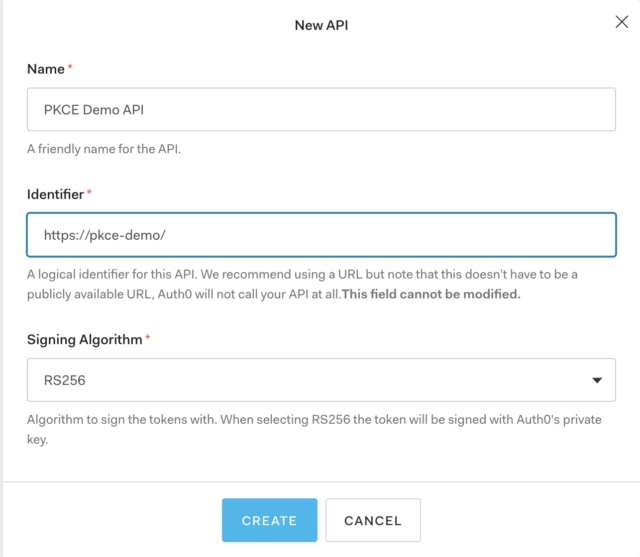This screenshot has width=640, height=557.
Task: Click the Name input field
Action: [x=321, y=109]
